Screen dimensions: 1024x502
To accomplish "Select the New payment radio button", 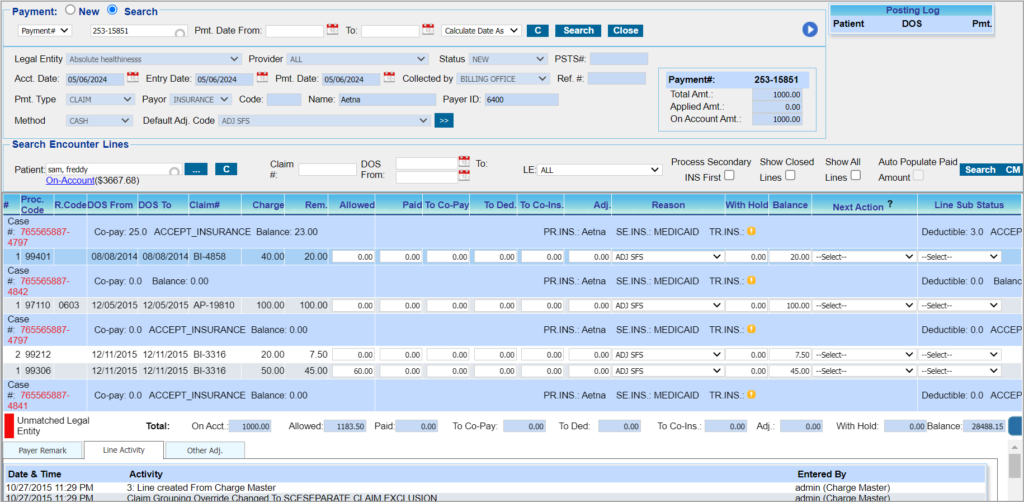I will [x=70, y=10].
